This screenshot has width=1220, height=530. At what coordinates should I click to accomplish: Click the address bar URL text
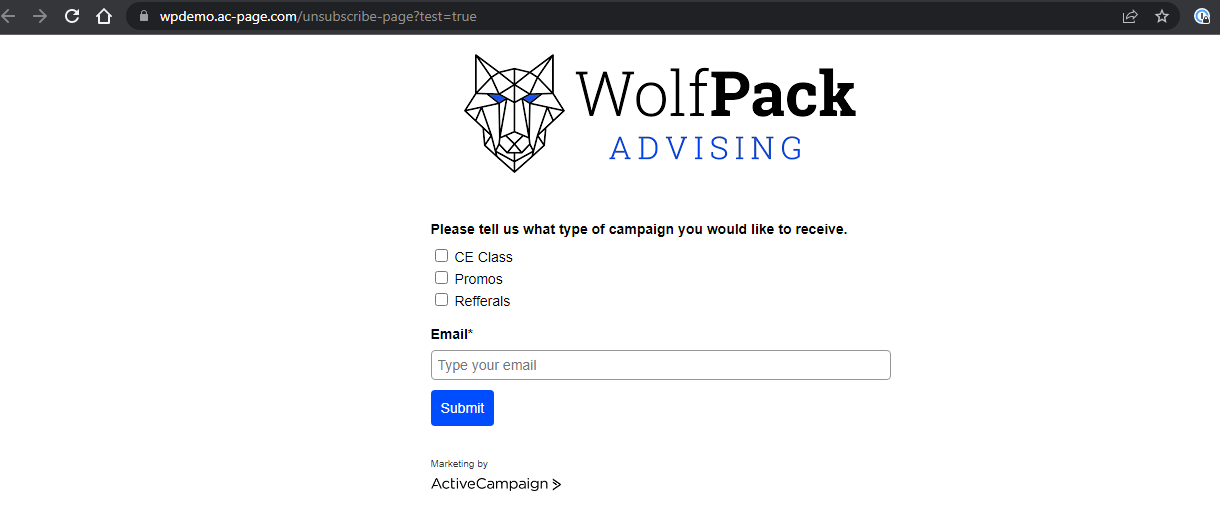tap(317, 16)
